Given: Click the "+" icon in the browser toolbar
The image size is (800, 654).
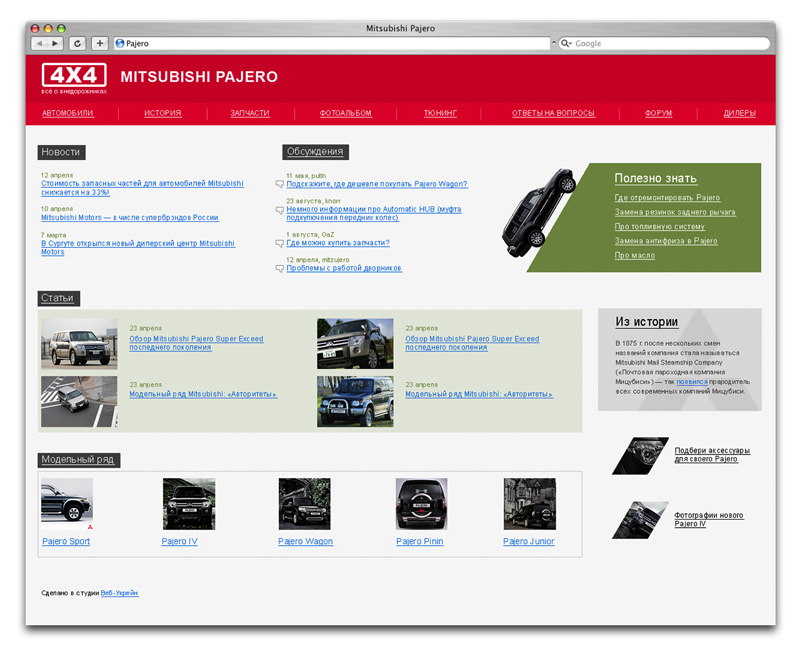Looking at the screenshot, I should [x=99, y=43].
